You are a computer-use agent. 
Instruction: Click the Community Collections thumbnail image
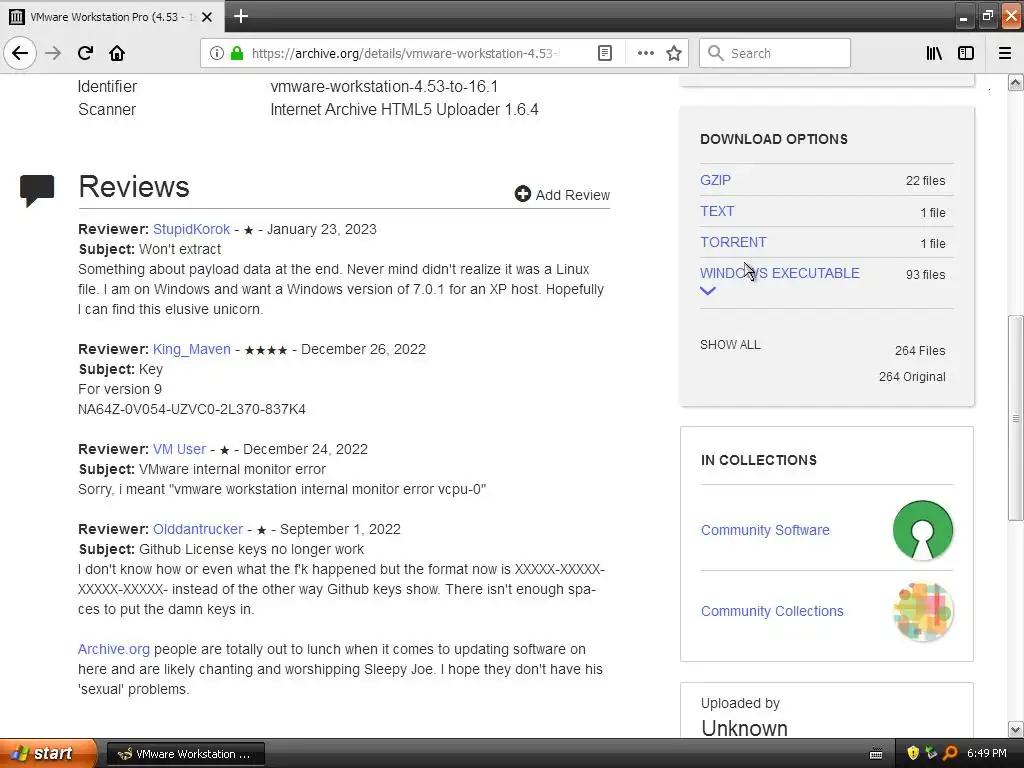click(x=922, y=611)
